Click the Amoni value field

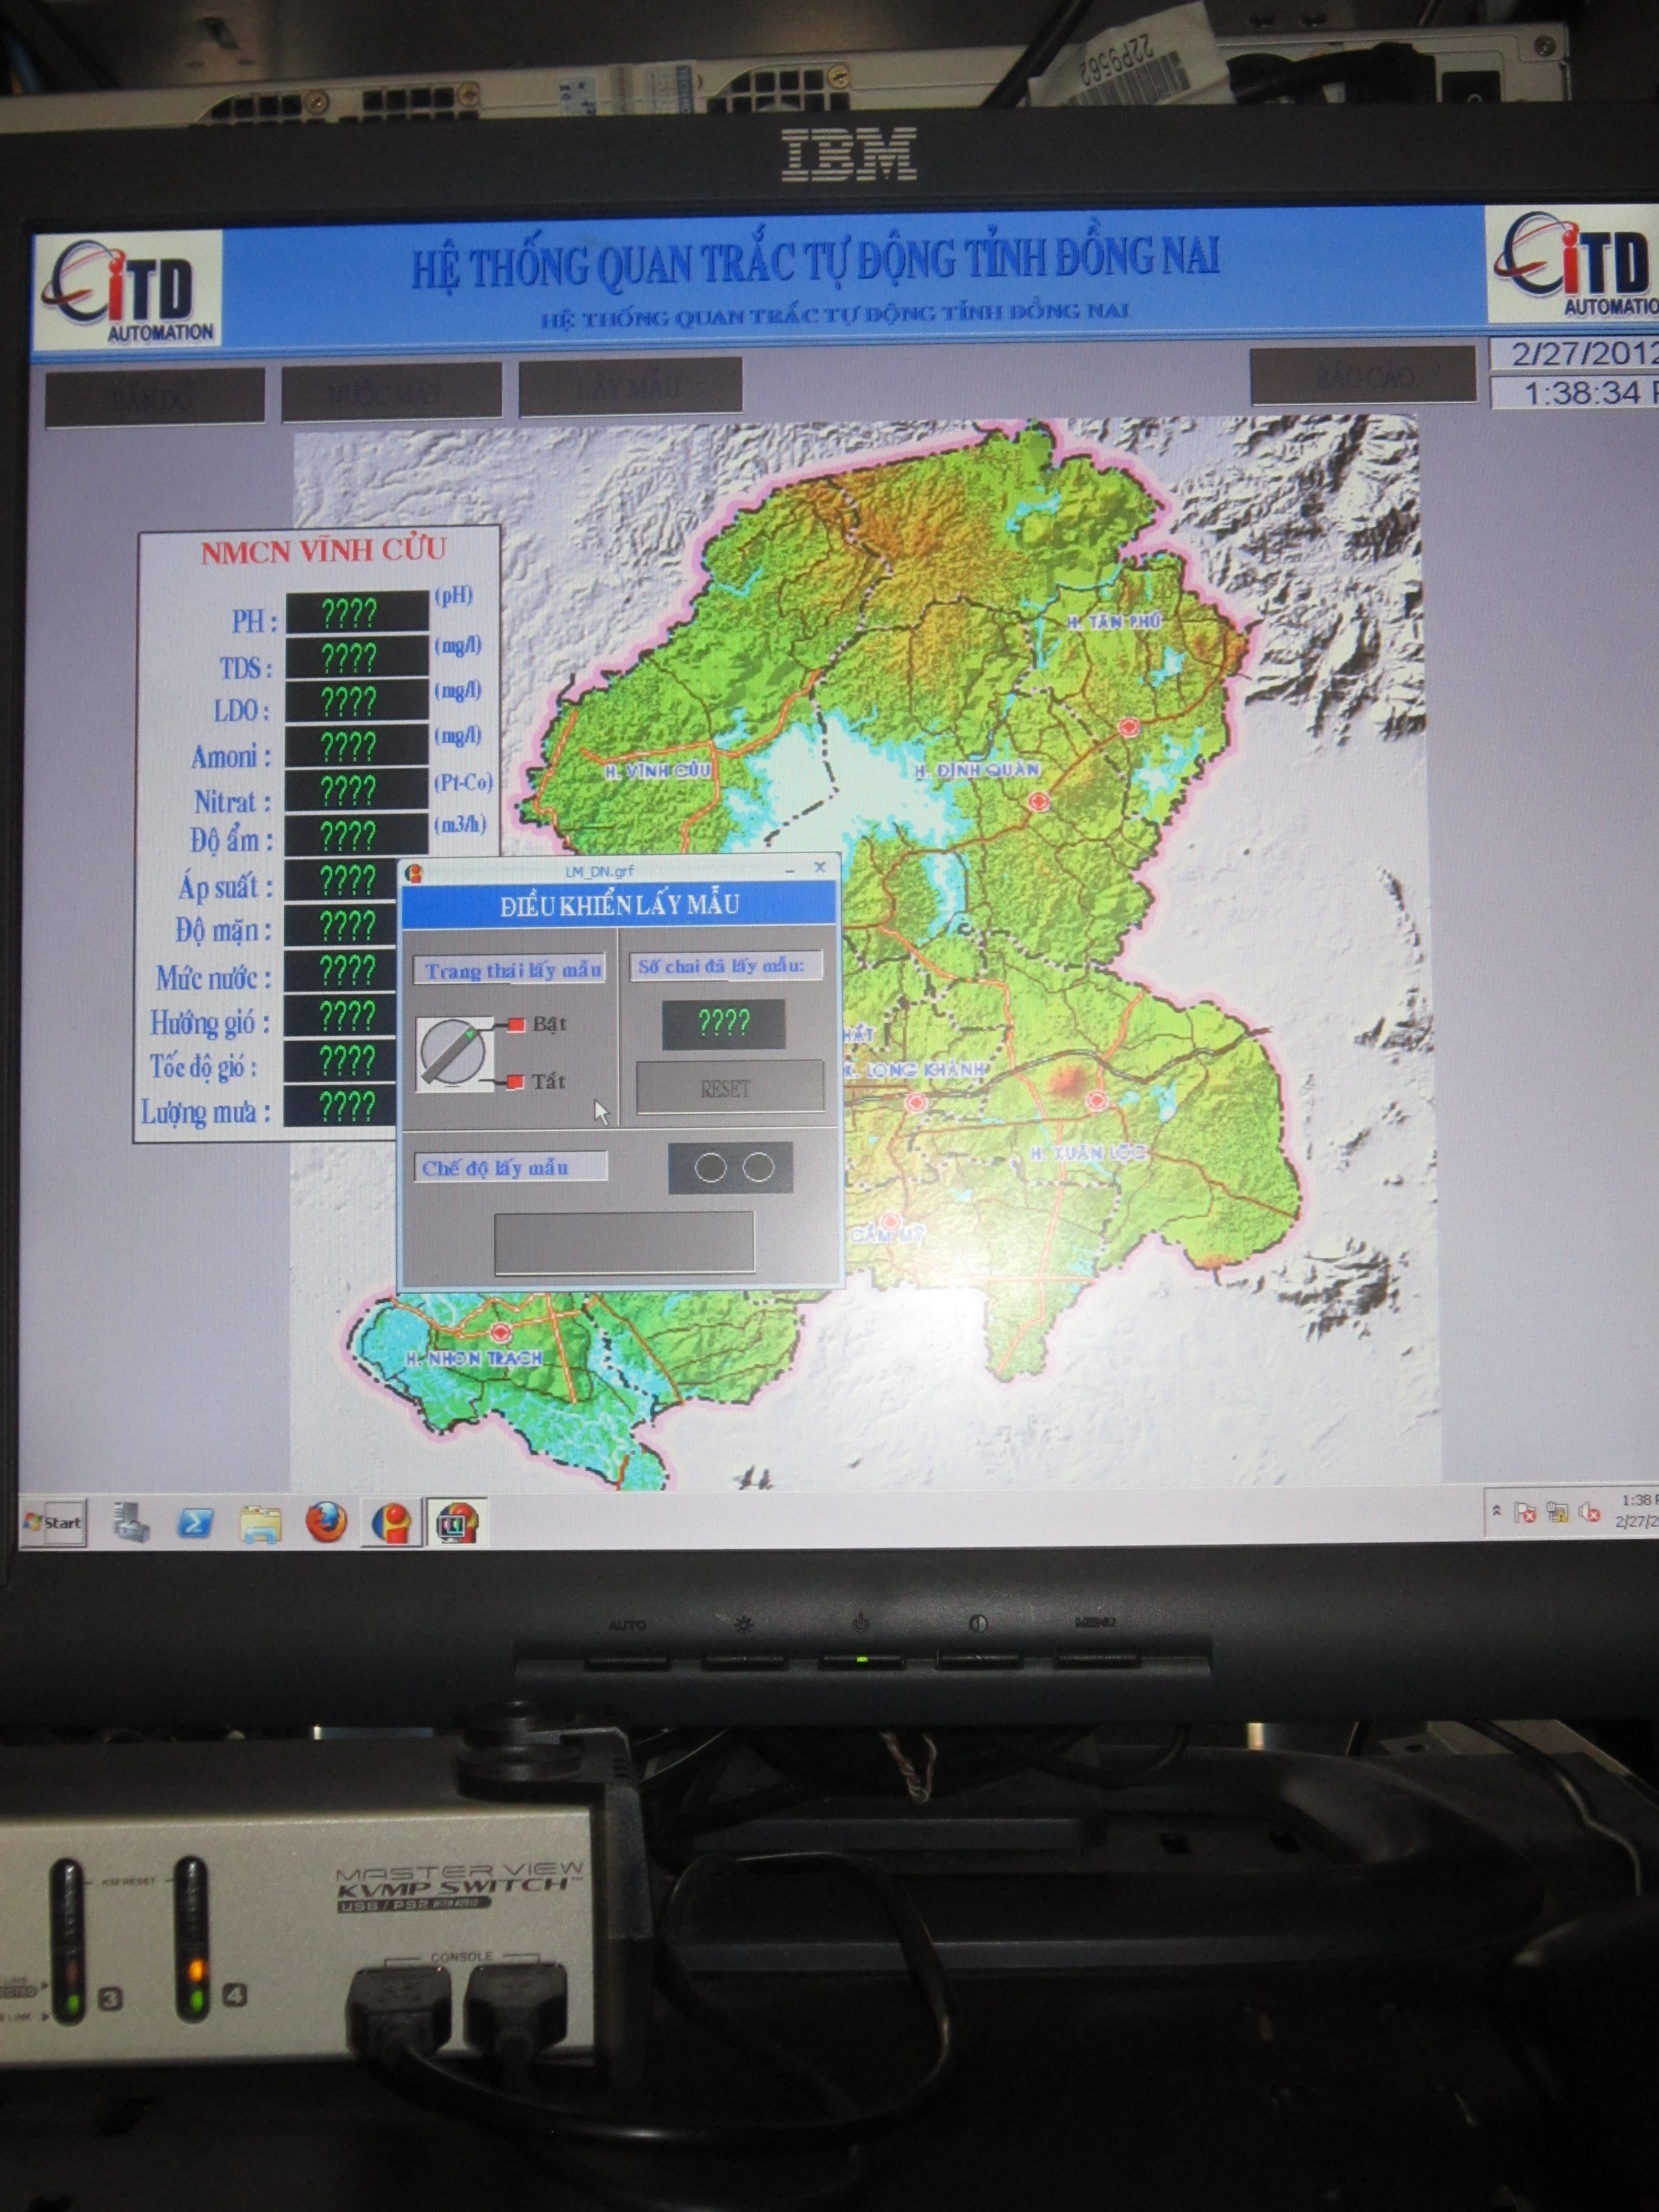tap(357, 746)
